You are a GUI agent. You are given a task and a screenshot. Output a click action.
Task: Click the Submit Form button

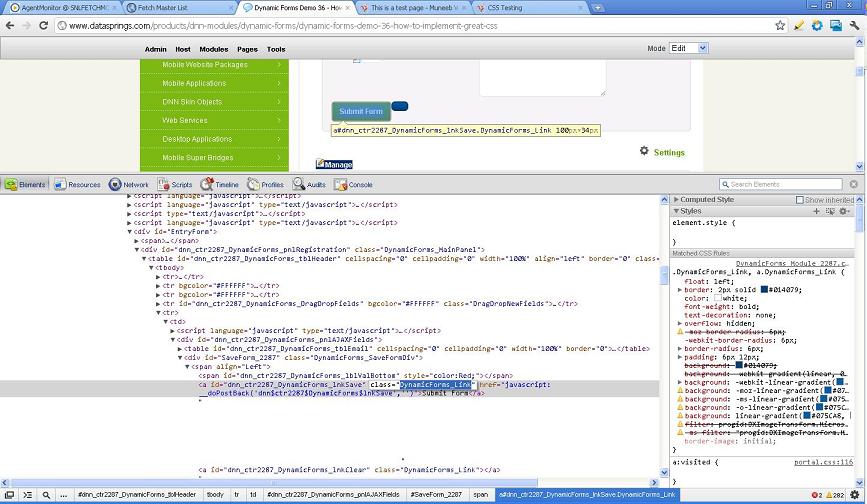(361, 111)
